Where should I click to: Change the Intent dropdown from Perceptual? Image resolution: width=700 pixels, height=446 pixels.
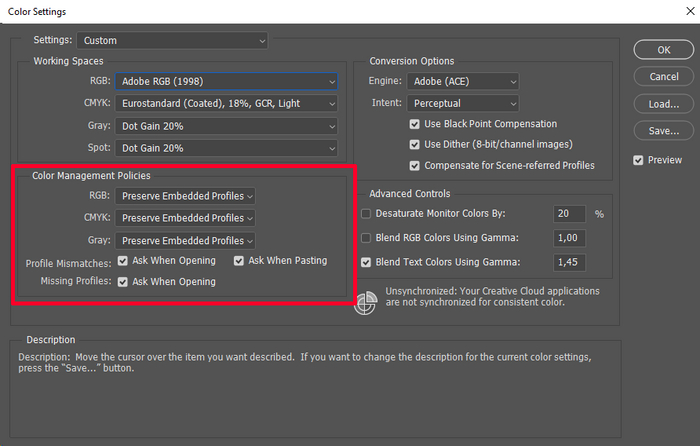(x=462, y=103)
